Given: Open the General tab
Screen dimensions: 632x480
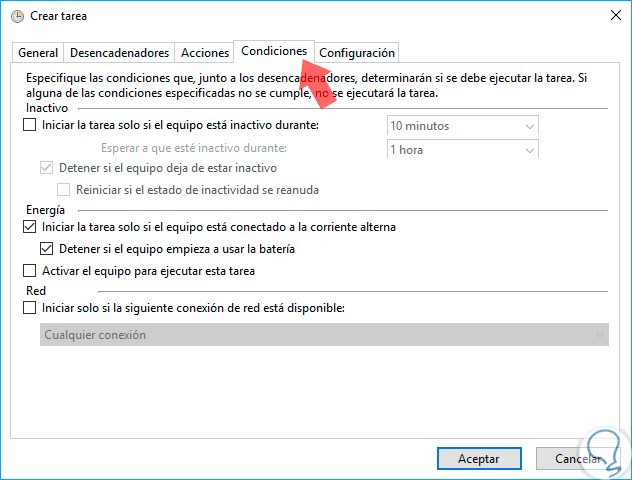Looking at the screenshot, I should (x=38, y=53).
